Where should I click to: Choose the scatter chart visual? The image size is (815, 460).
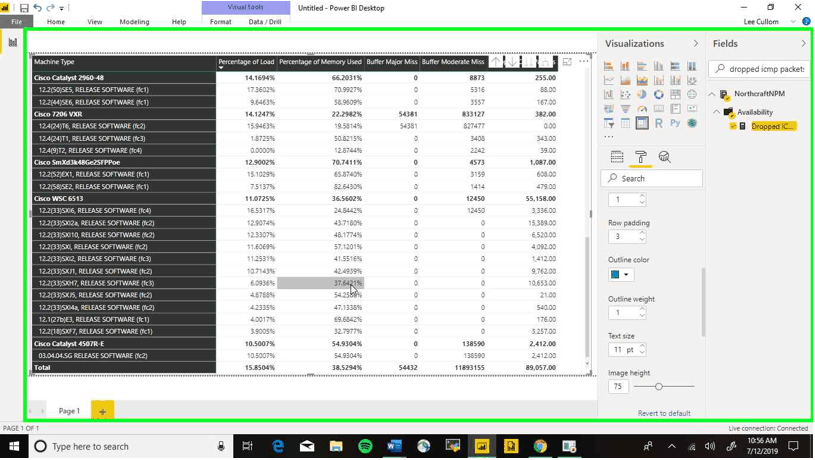click(x=625, y=95)
